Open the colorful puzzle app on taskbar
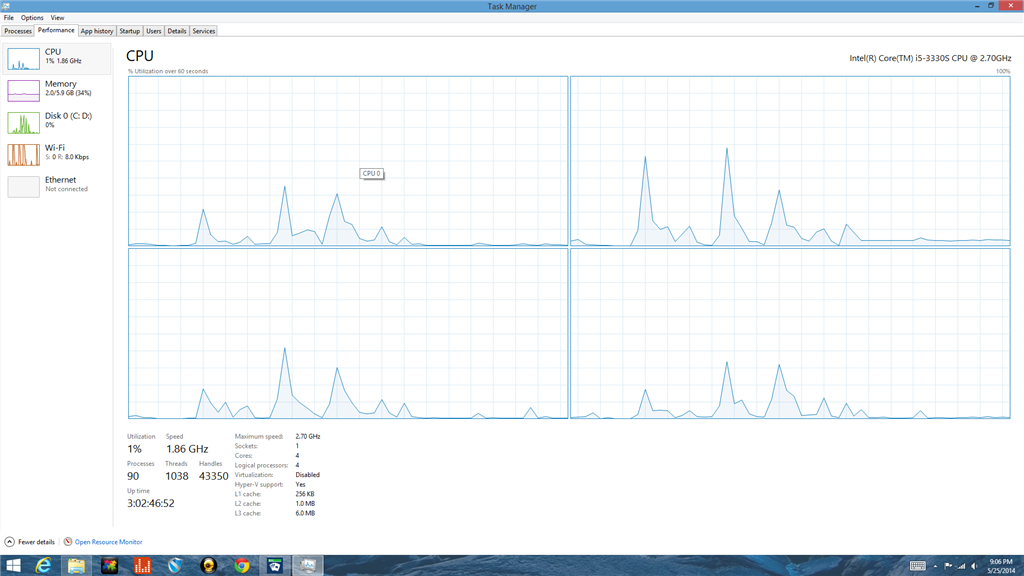 click(x=110, y=566)
